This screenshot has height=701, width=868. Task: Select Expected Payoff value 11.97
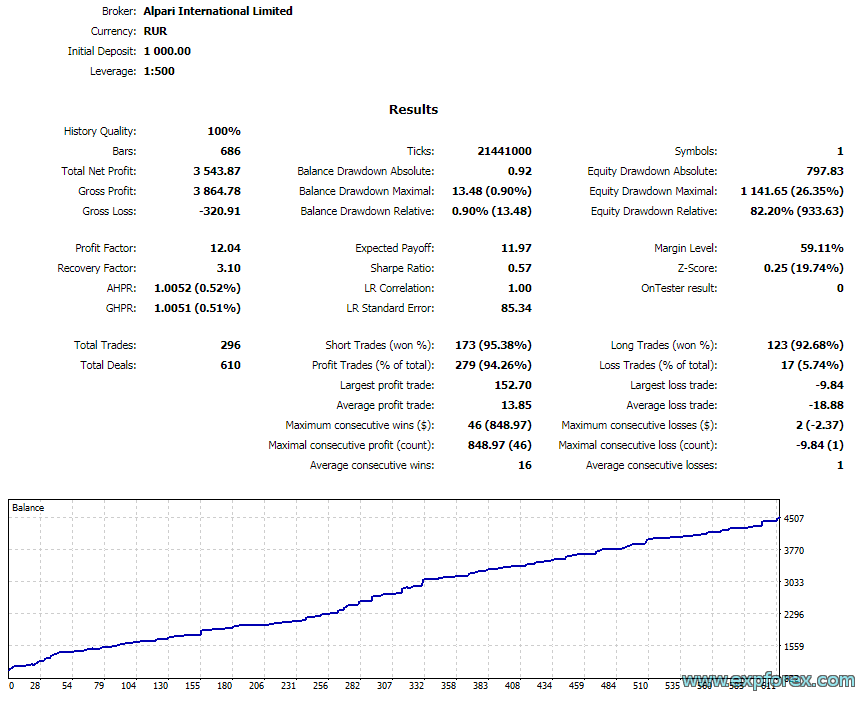click(516, 248)
